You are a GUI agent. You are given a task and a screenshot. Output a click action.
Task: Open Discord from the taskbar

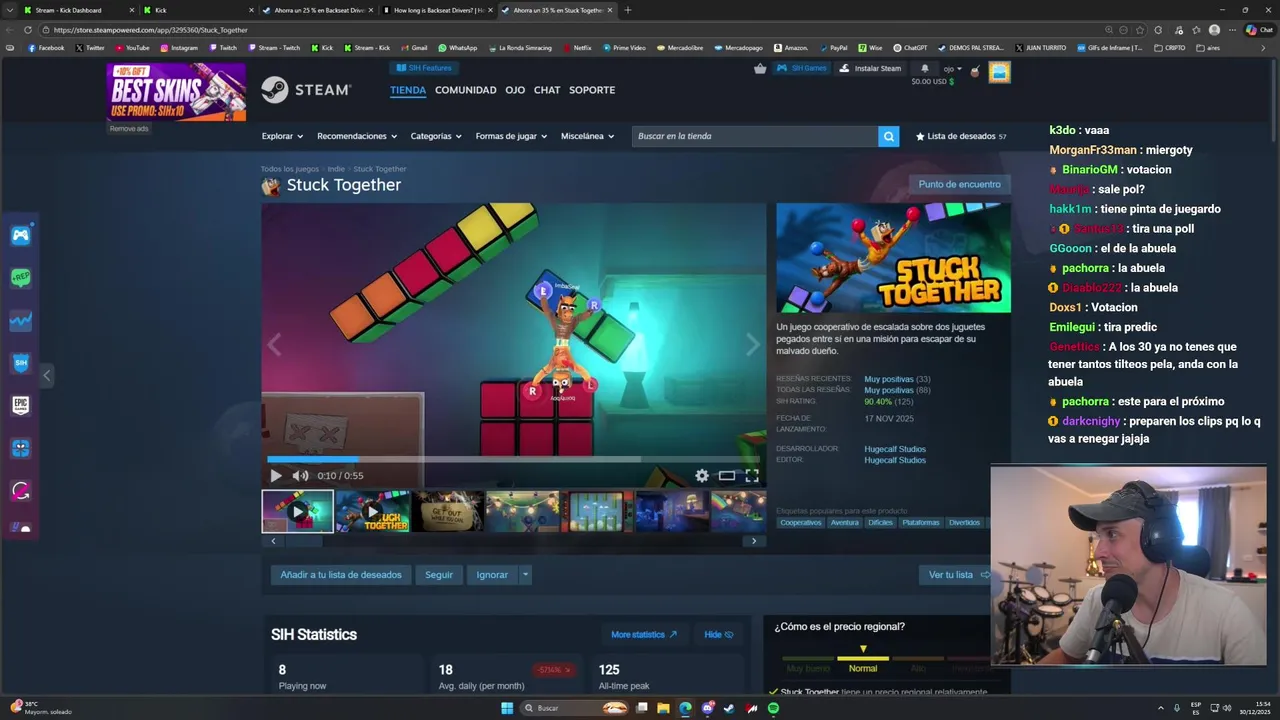707,708
